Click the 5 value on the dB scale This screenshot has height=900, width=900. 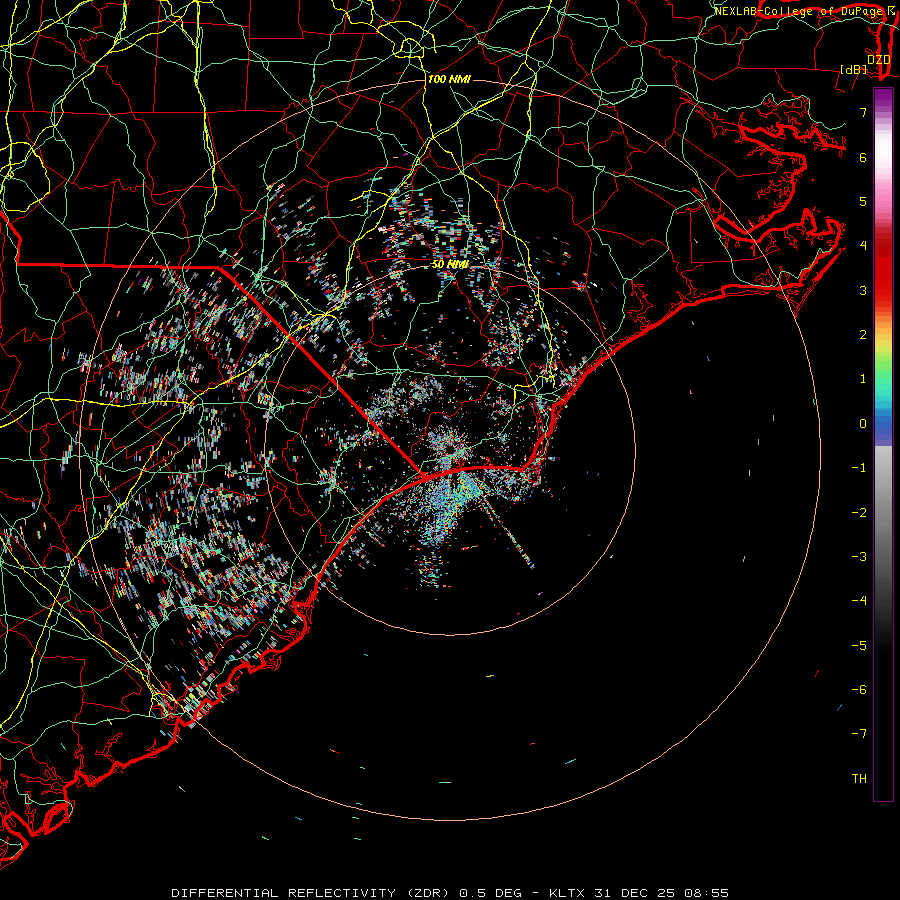coord(863,201)
